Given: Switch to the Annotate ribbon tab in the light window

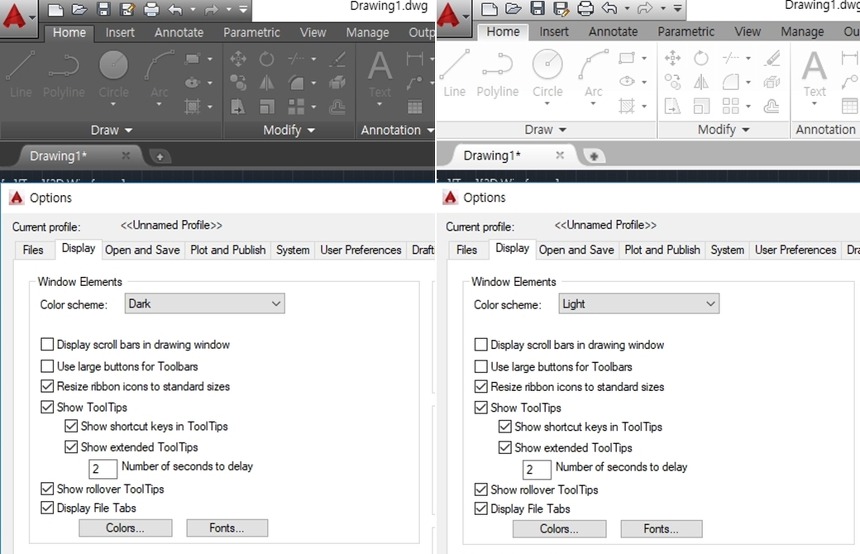Looking at the screenshot, I should pos(613,32).
